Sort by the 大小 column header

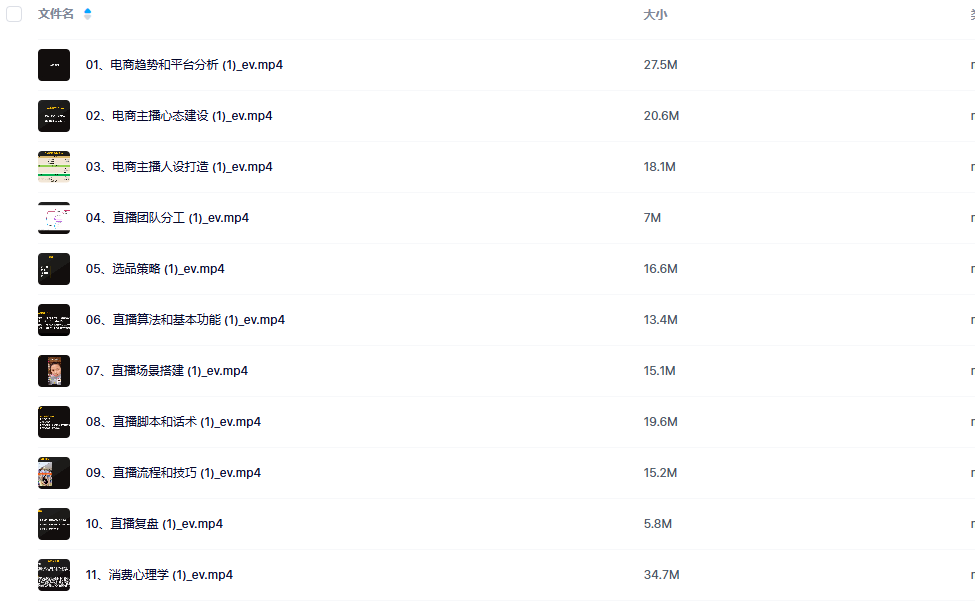pos(655,14)
